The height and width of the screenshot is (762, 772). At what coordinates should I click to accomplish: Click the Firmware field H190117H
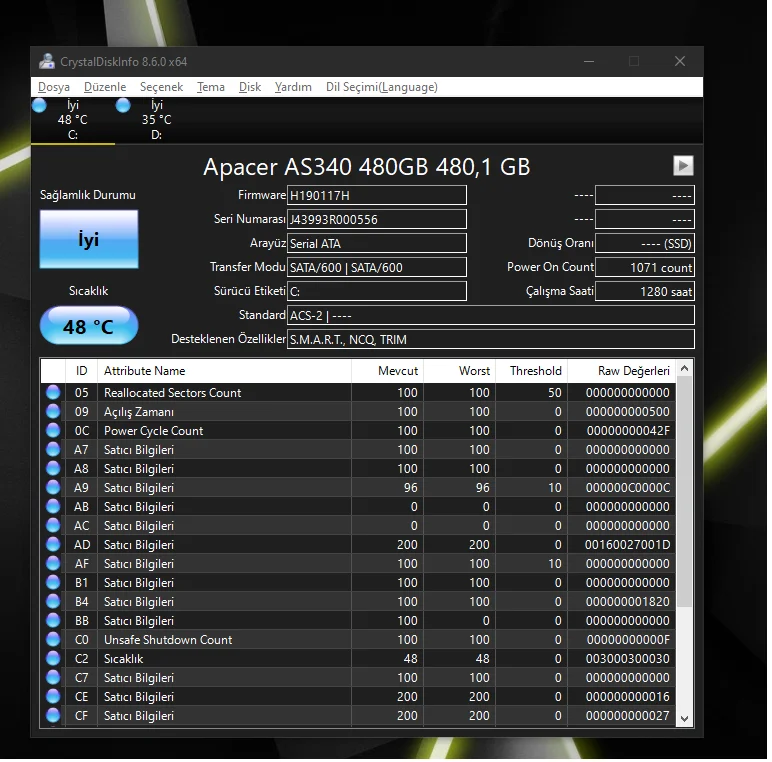tap(377, 195)
